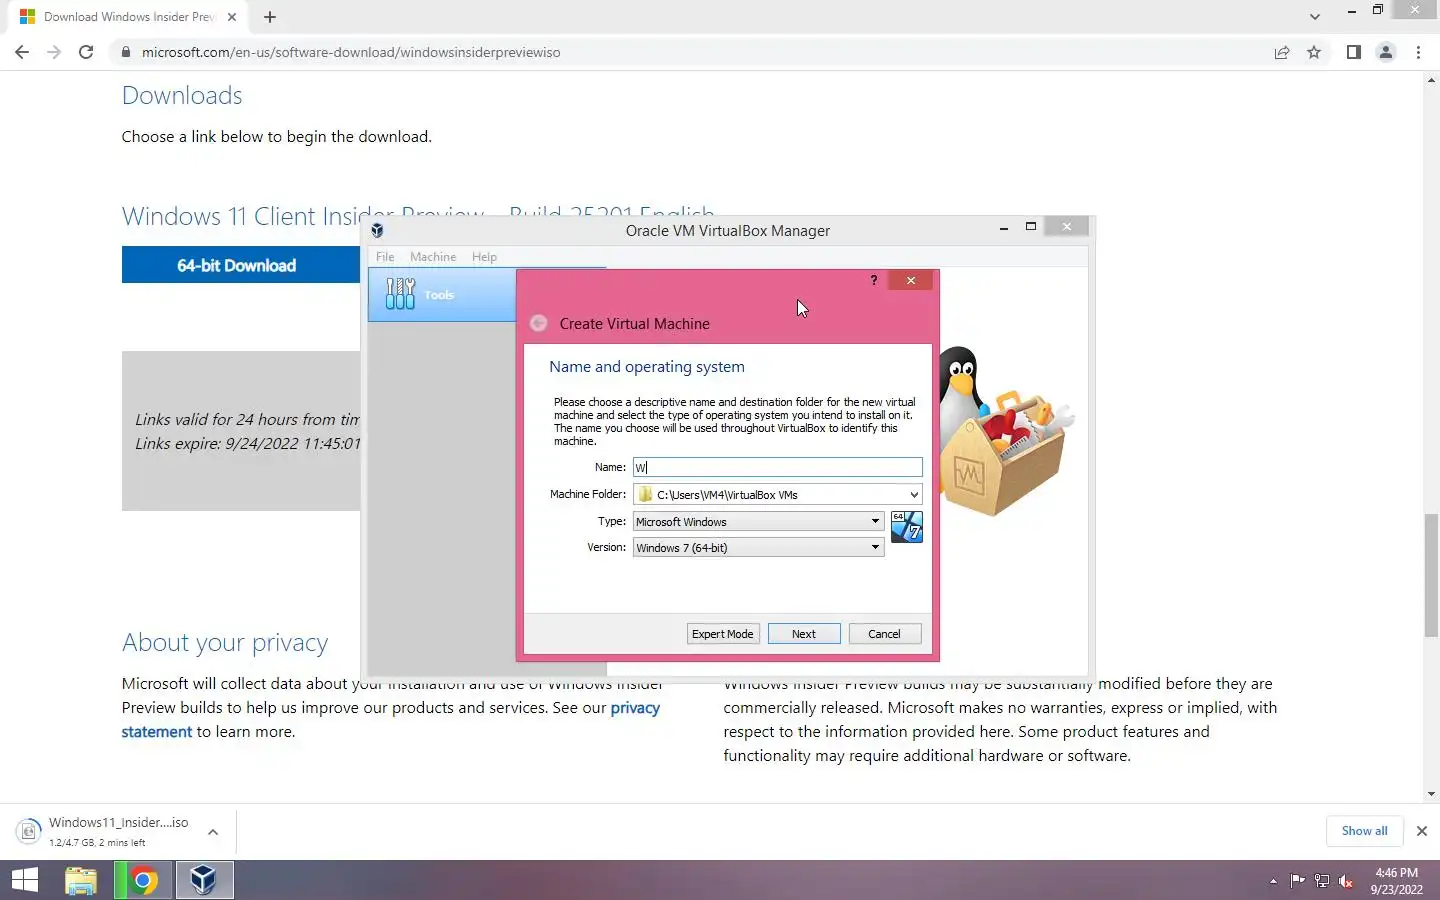Expand the Windows11_Insider iso download options

point(213,832)
